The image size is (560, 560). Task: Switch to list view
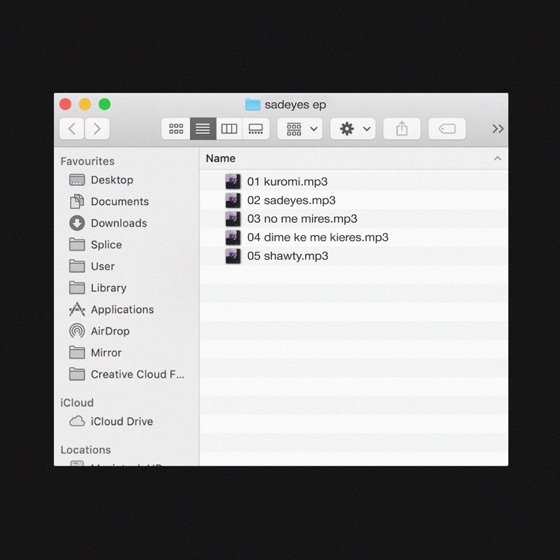click(x=203, y=129)
